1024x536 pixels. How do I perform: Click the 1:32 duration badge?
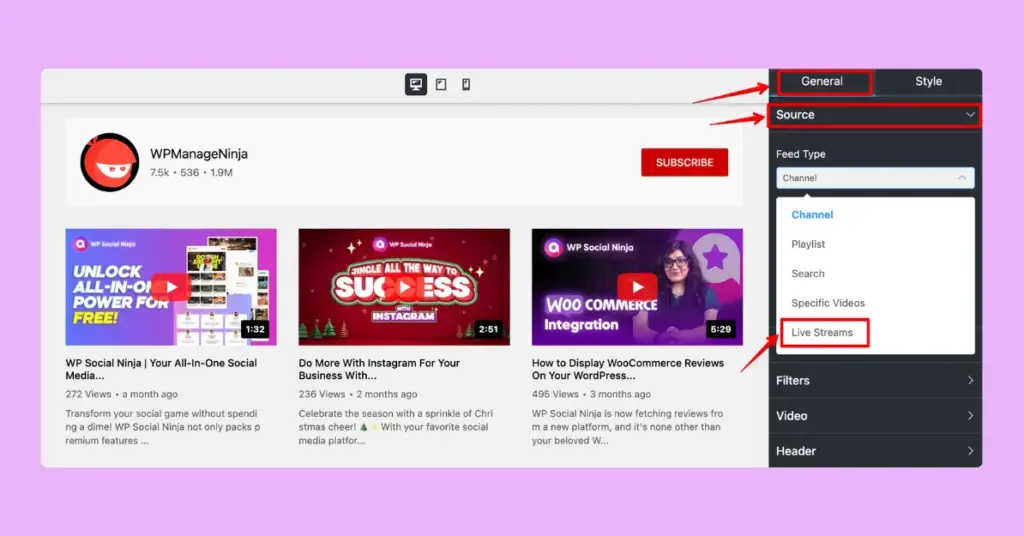(255, 329)
